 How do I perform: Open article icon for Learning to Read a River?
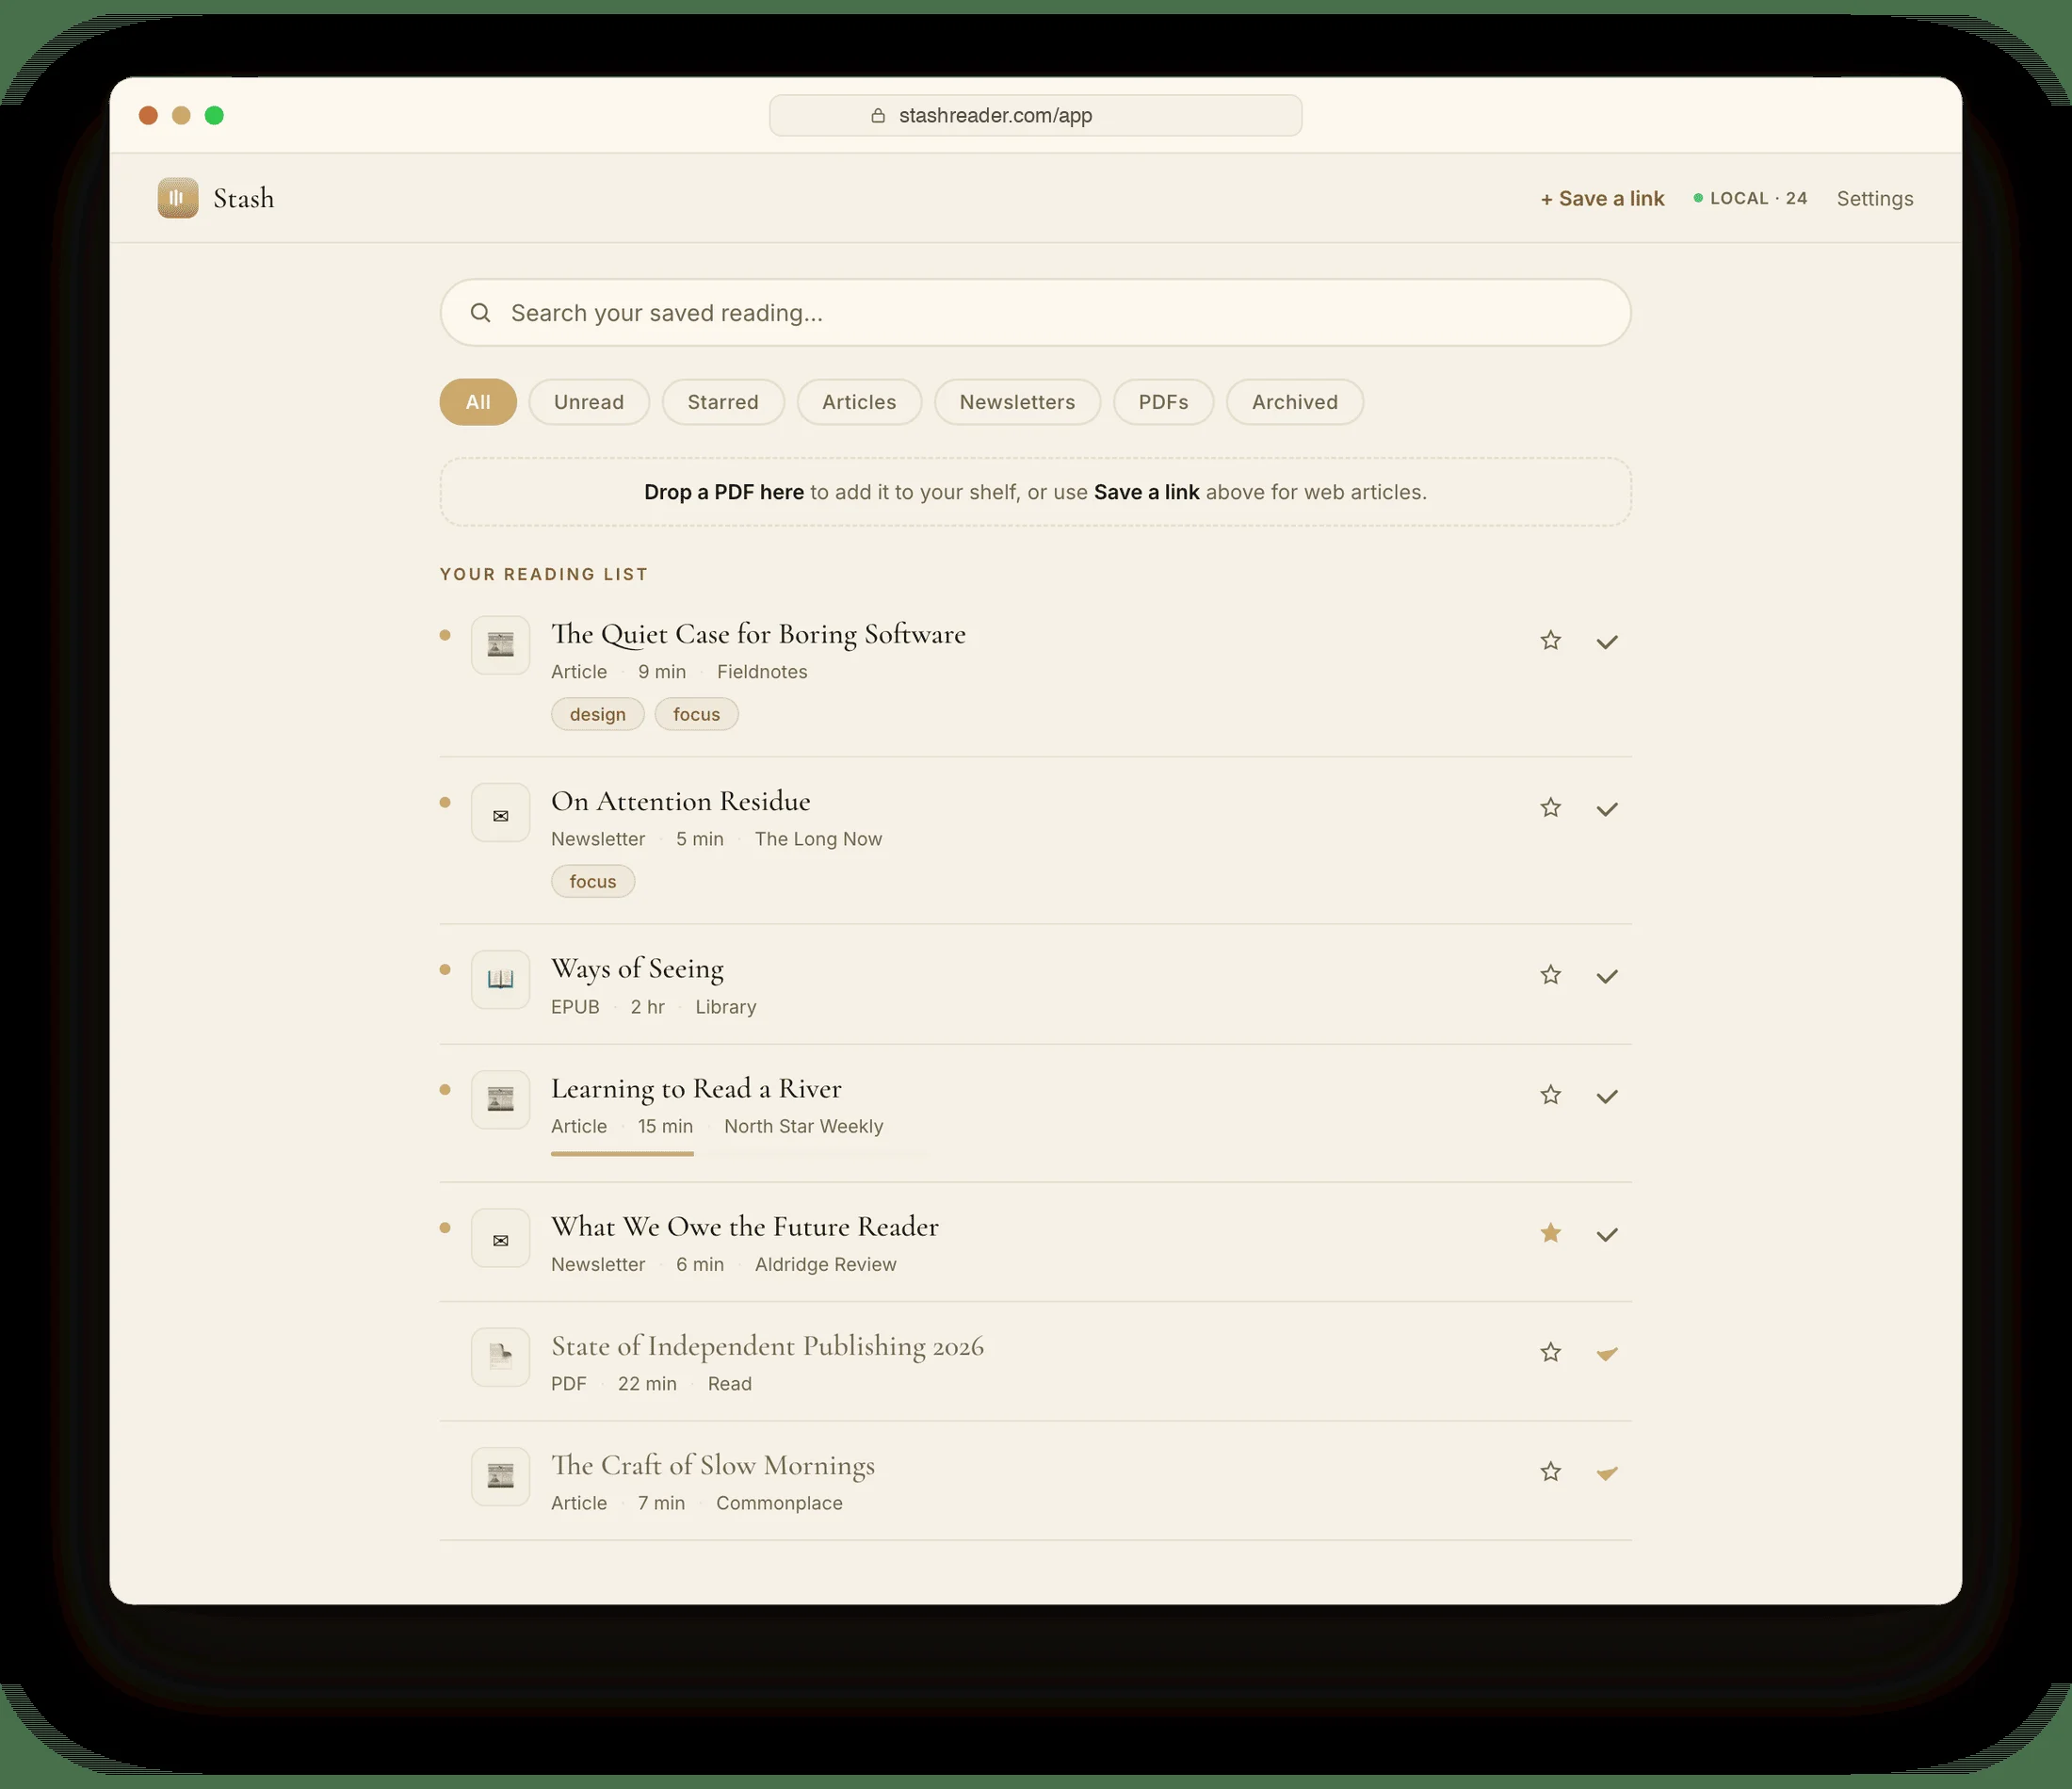(501, 1099)
